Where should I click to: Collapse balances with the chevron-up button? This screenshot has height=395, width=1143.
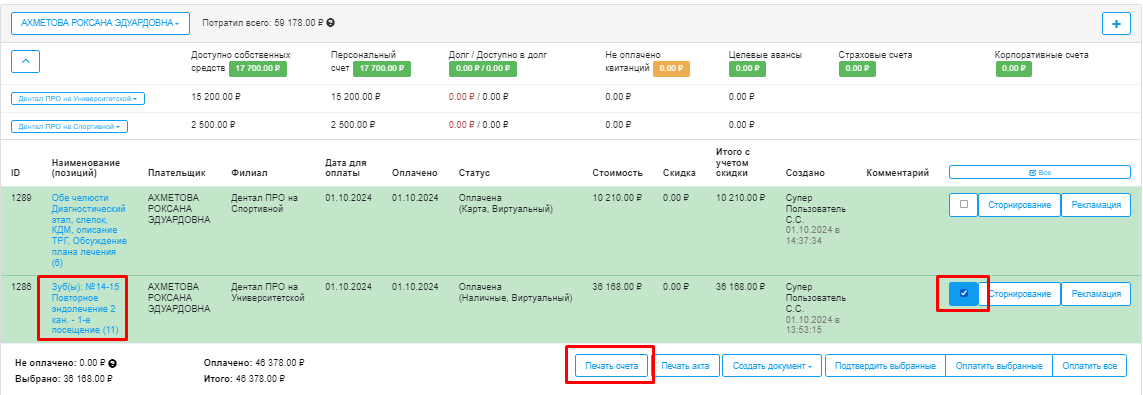click(26, 62)
